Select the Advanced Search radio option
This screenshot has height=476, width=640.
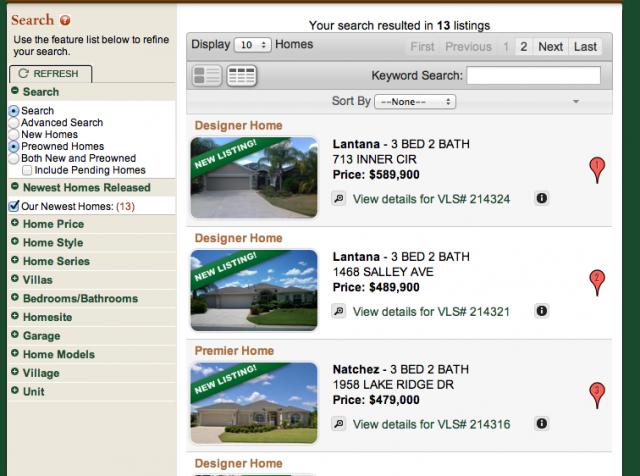14,122
